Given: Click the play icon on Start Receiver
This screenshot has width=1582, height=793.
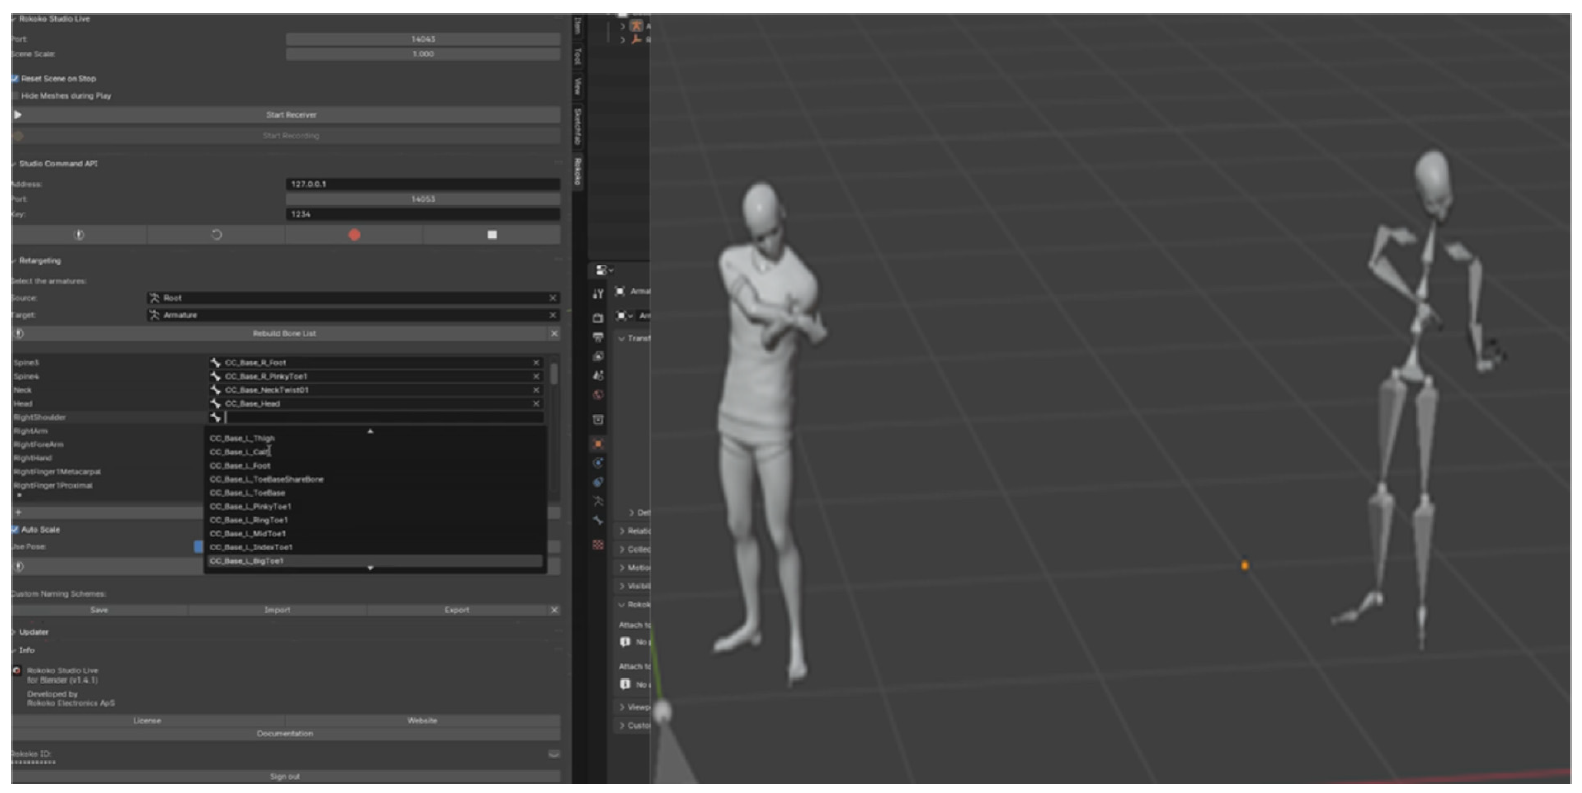Looking at the screenshot, I should click(x=18, y=115).
